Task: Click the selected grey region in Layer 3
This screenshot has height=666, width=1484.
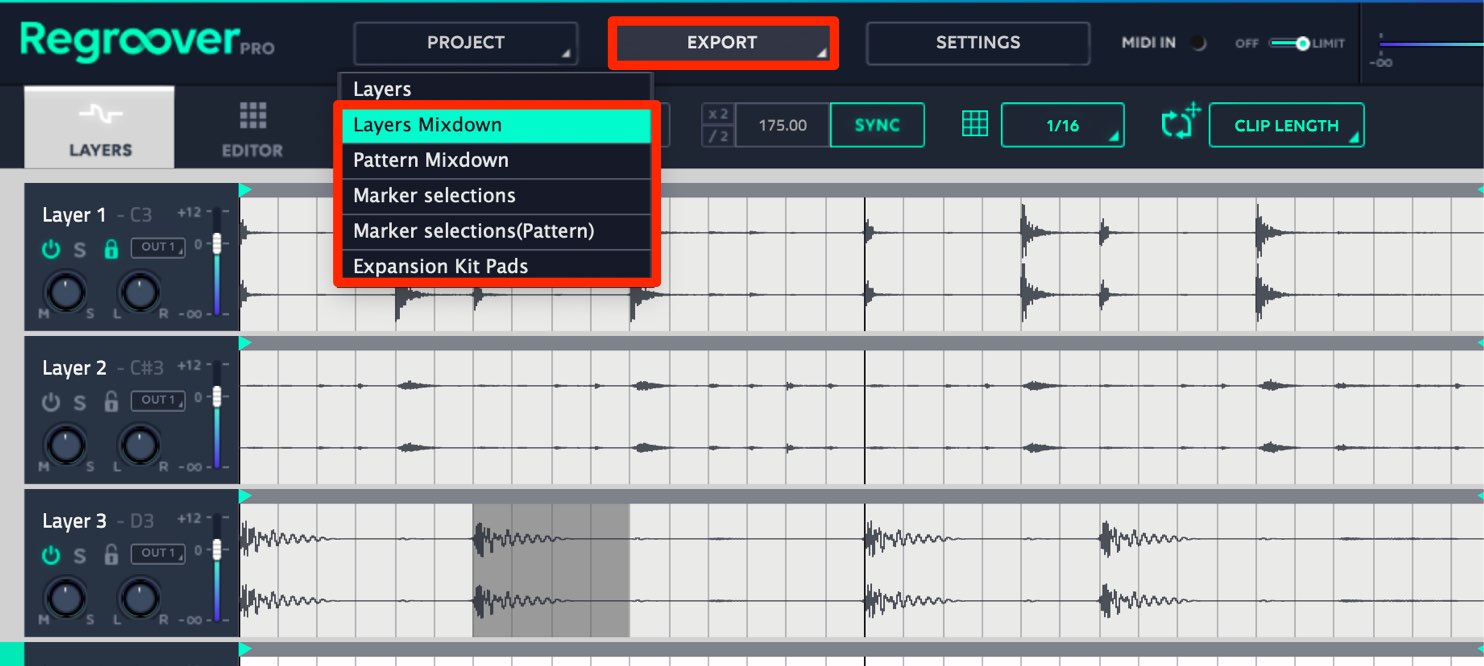Action: 551,570
